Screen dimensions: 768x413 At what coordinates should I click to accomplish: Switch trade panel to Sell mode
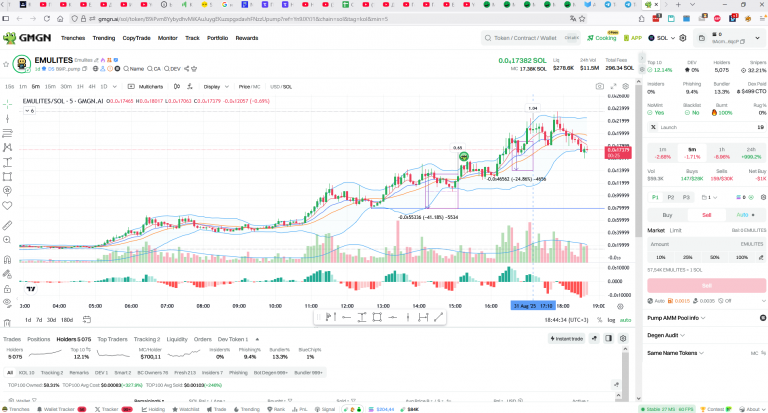point(707,215)
